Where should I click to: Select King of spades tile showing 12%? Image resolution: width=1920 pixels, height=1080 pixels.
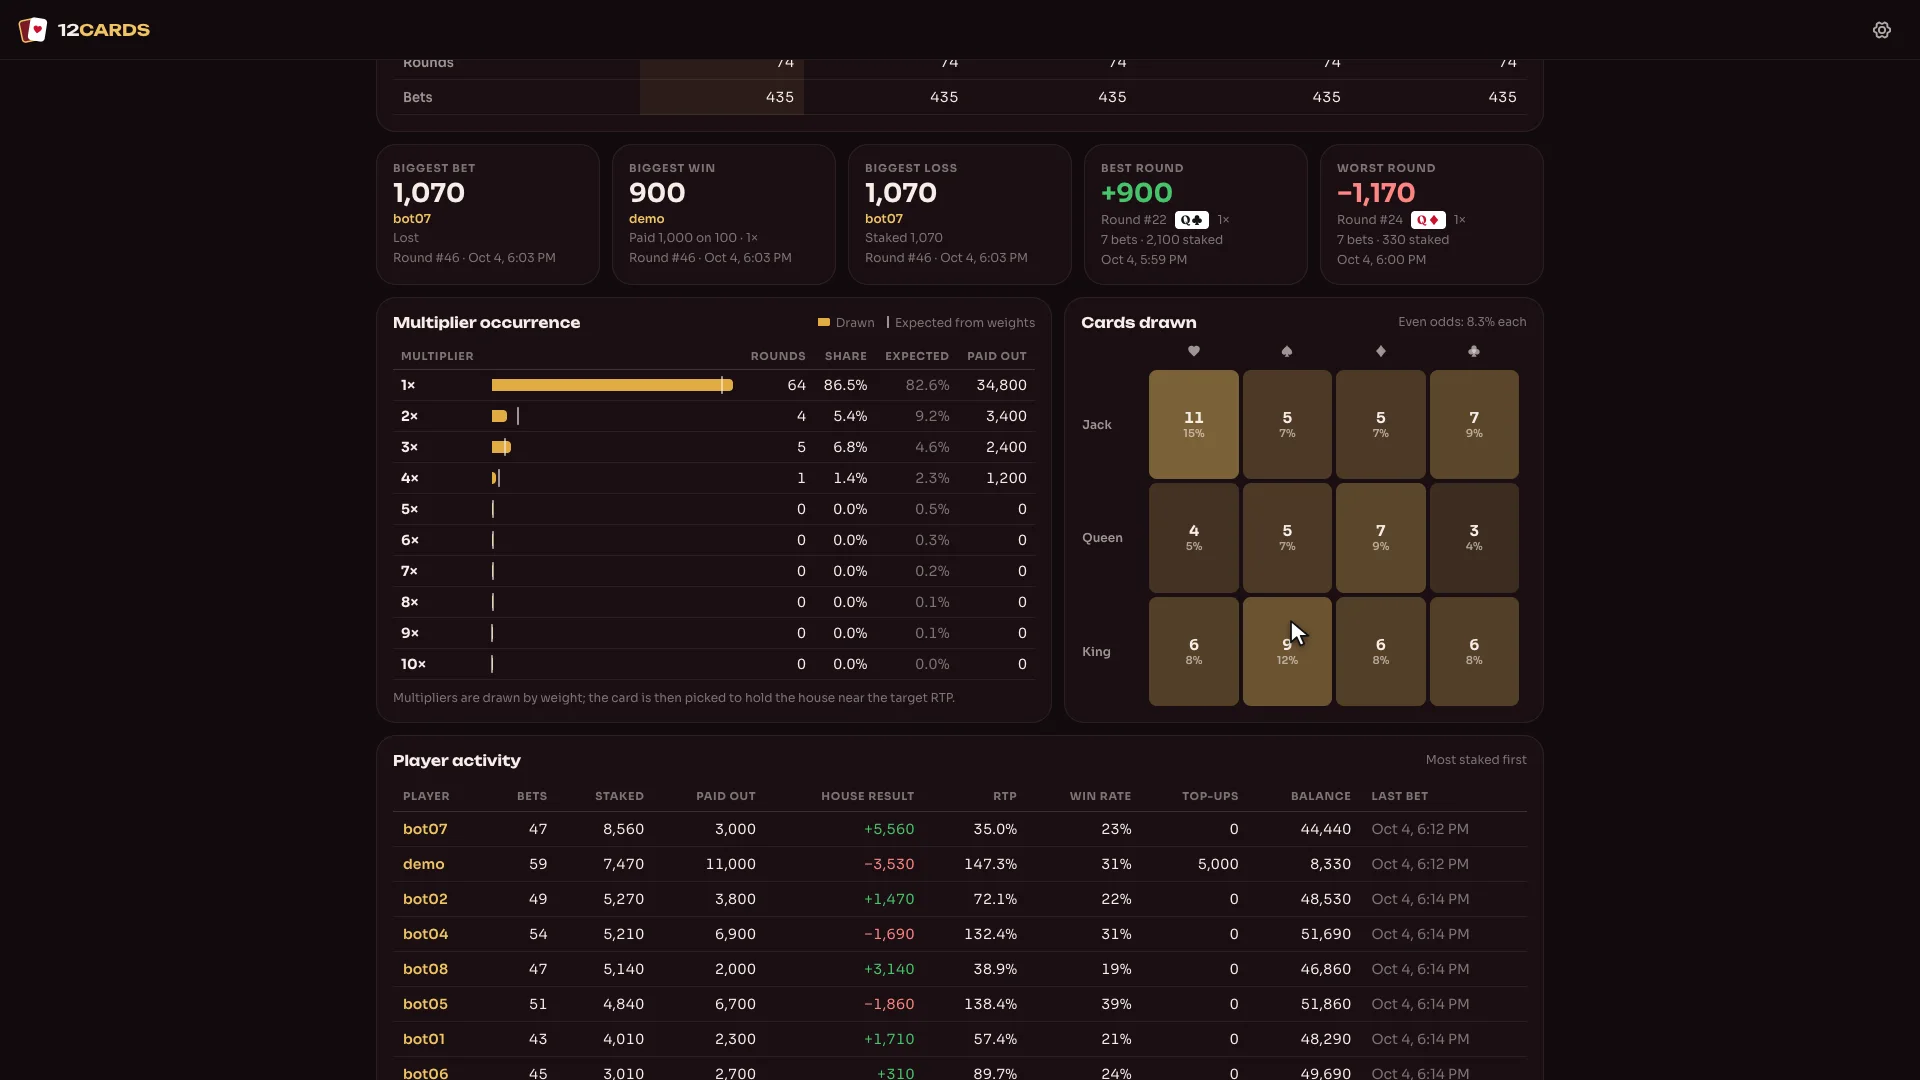1287,651
